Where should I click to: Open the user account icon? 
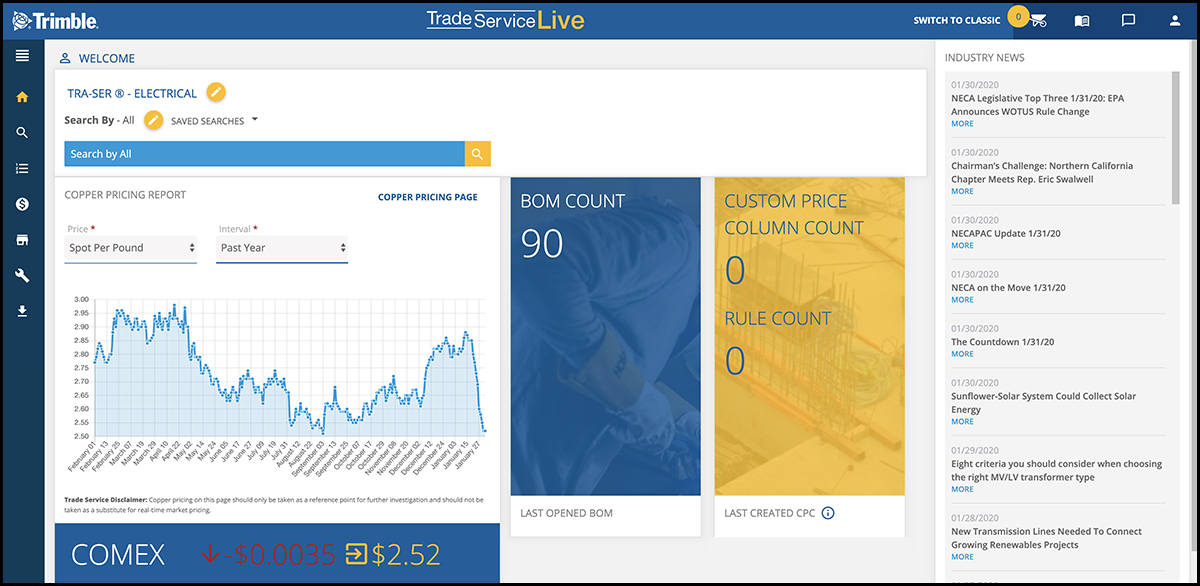coord(1175,20)
